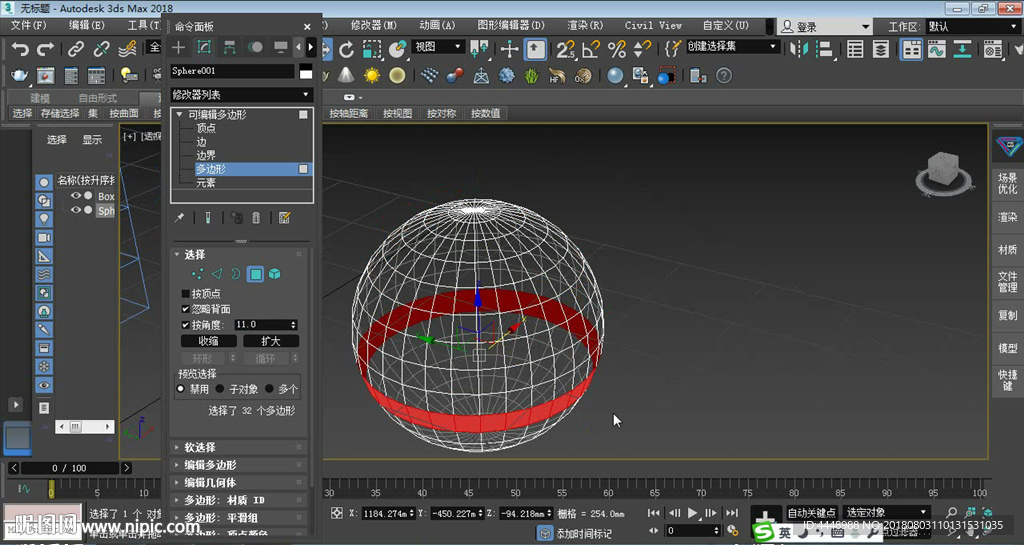Image resolution: width=1024 pixels, height=545 pixels.
Task: Open the Modify tab in command panel
Action: pos(204,47)
